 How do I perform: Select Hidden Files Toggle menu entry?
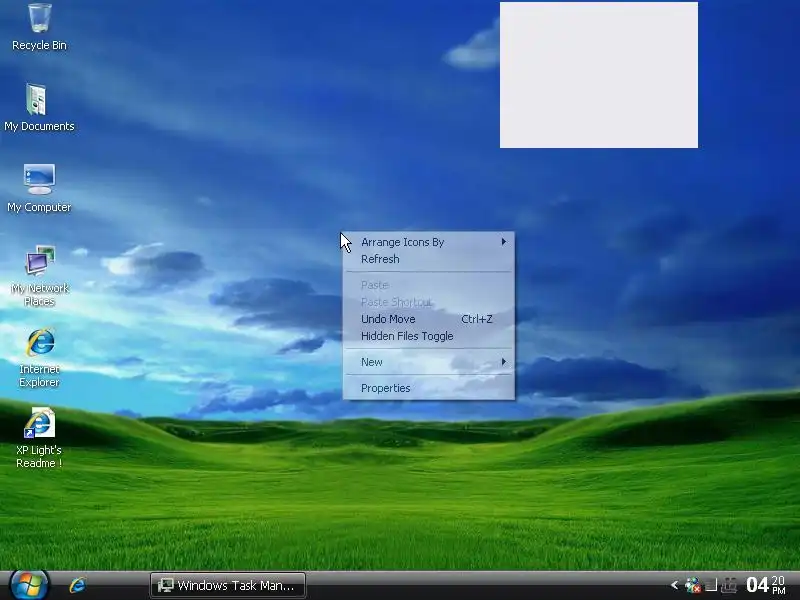click(x=429, y=336)
